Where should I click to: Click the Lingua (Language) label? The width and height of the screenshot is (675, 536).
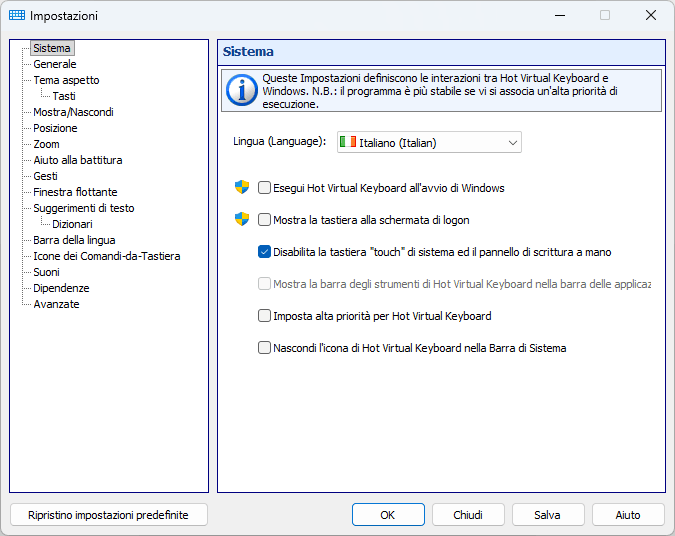click(x=280, y=141)
